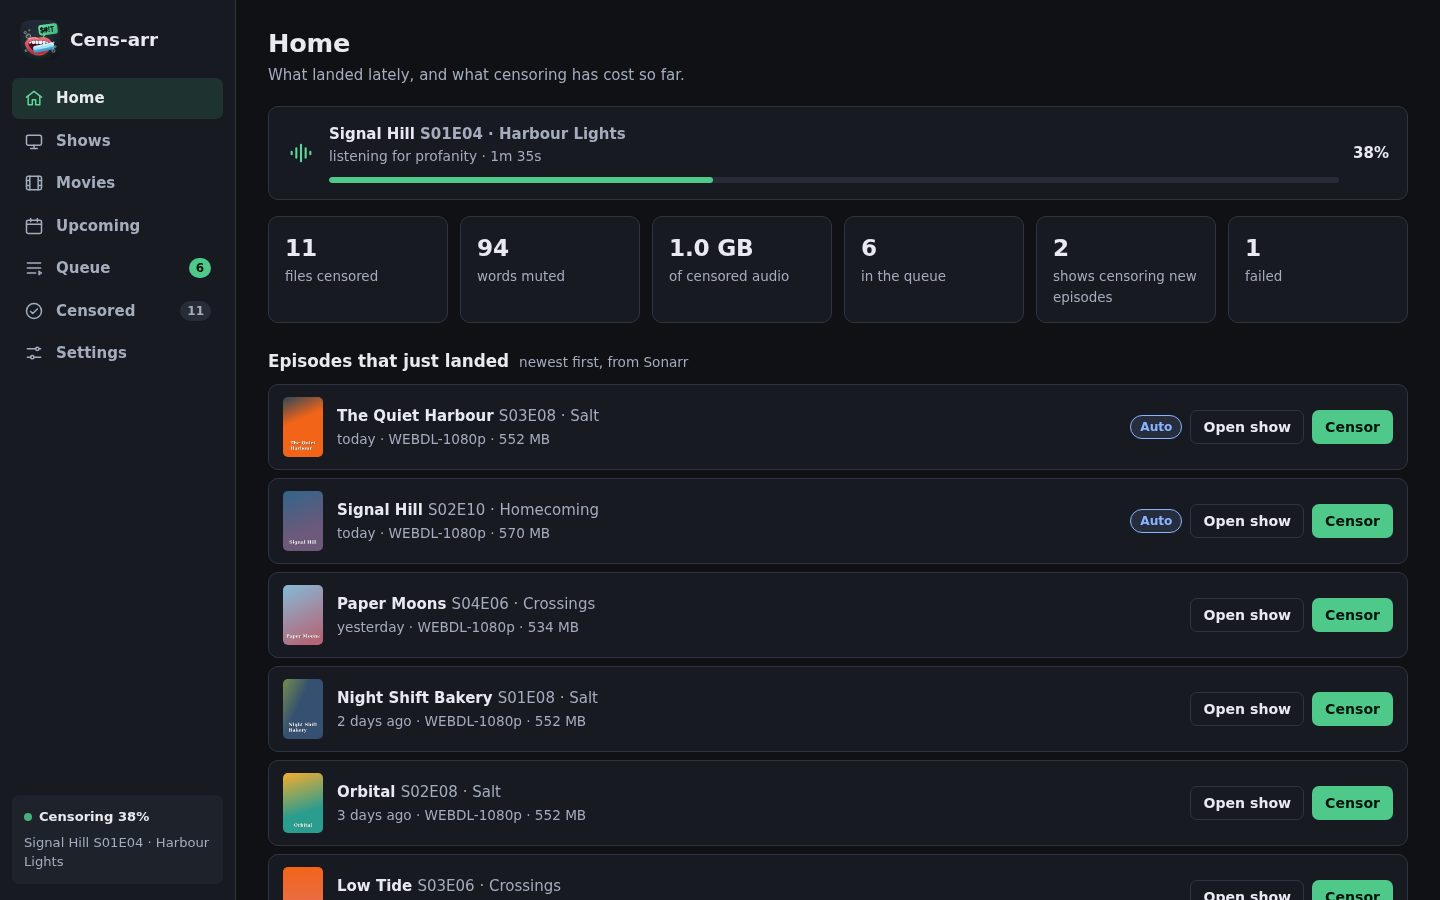Click 'today · WEBDL-1080p · 570 MB' details text
The image size is (1440, 900).
(443, 533)
